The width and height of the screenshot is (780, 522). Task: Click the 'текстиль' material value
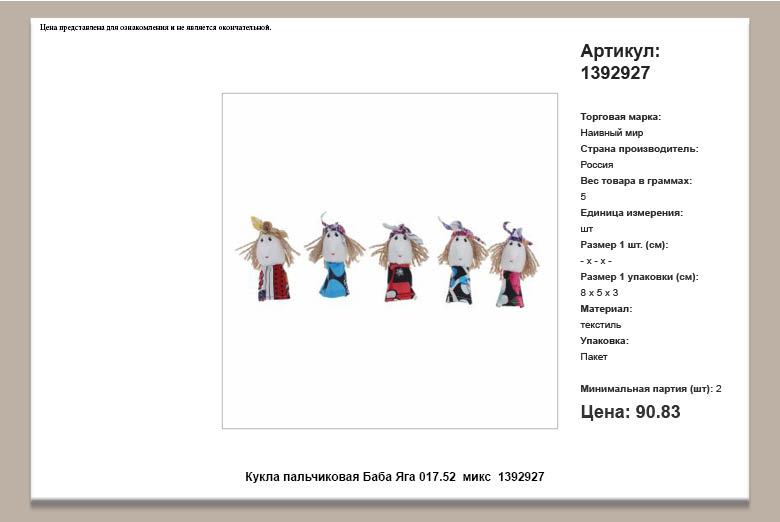(x=600, y=325)
